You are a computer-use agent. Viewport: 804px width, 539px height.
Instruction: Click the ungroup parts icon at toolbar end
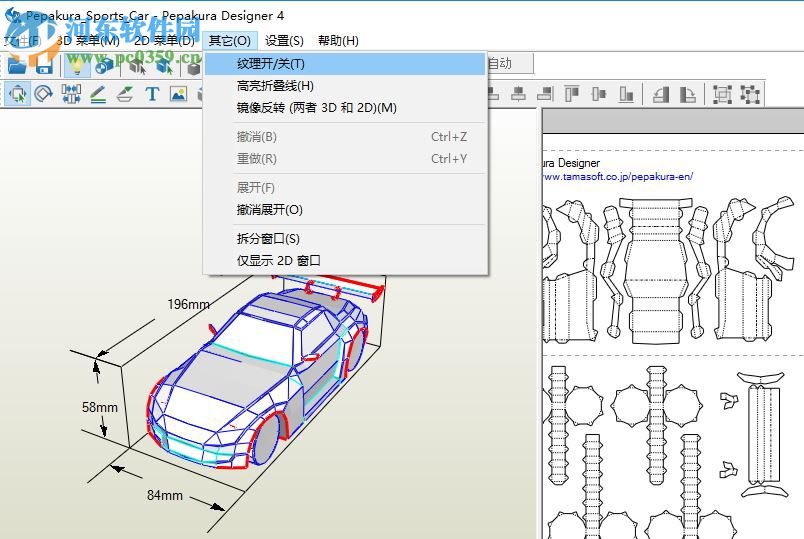pos(750,94)
